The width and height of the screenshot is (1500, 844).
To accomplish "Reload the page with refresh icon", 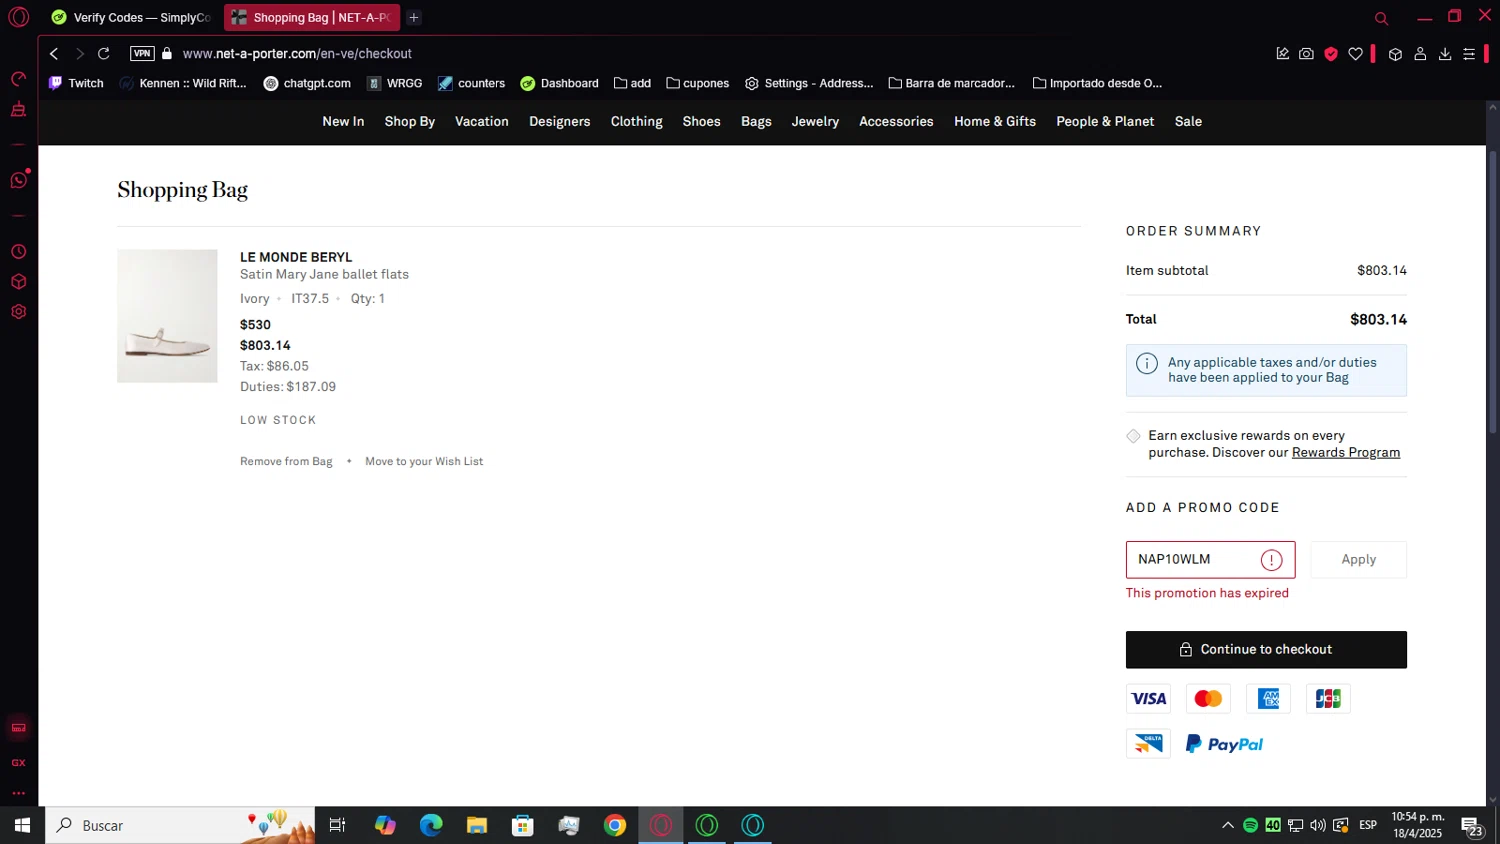I will coord(103,54).
